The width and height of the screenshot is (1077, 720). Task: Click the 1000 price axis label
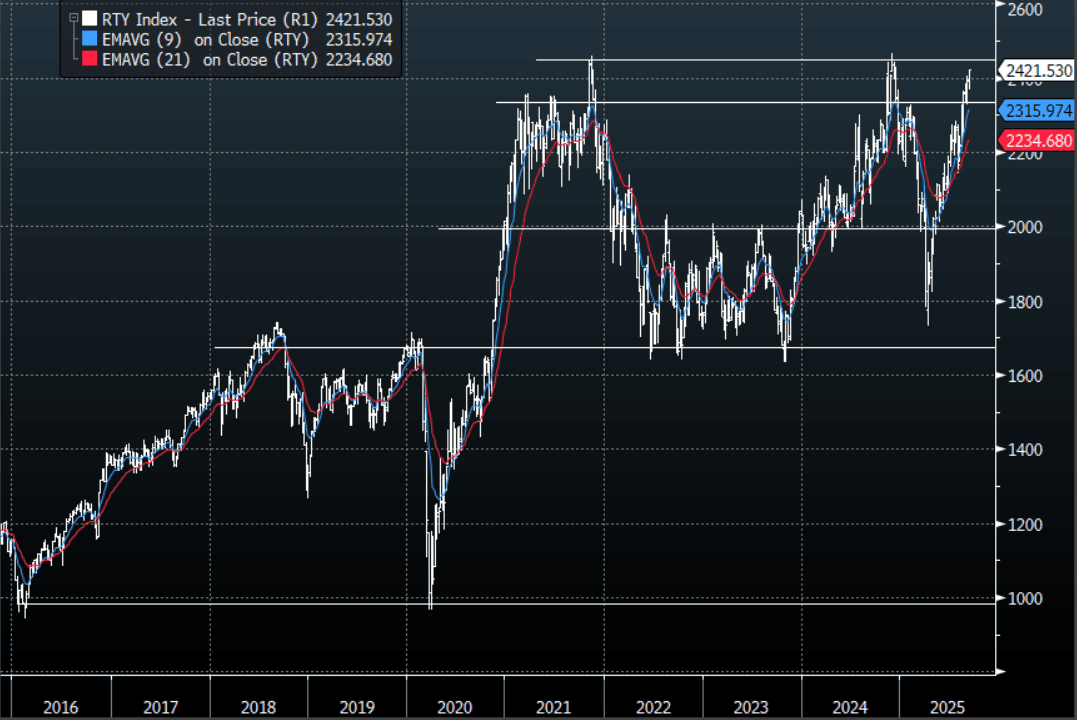pos(1025,598)
